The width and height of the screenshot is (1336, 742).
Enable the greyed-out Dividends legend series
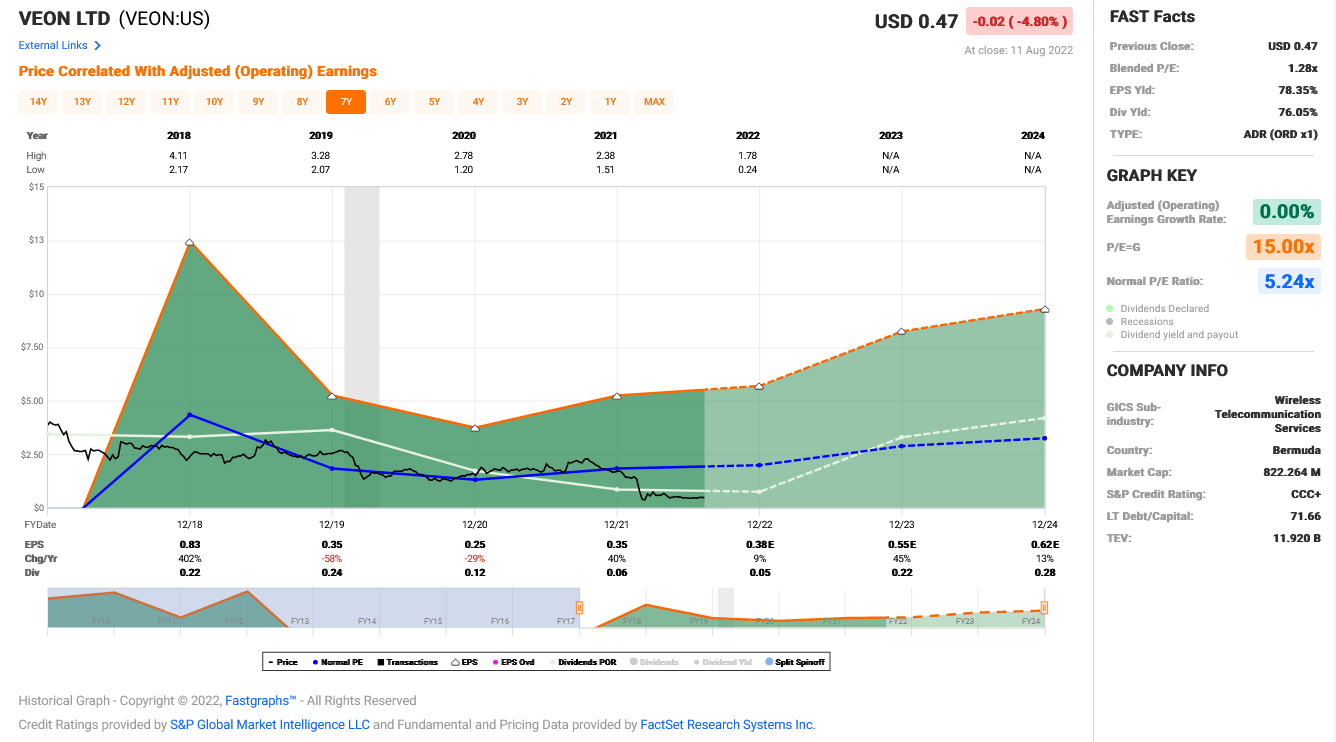click(654, 662)
